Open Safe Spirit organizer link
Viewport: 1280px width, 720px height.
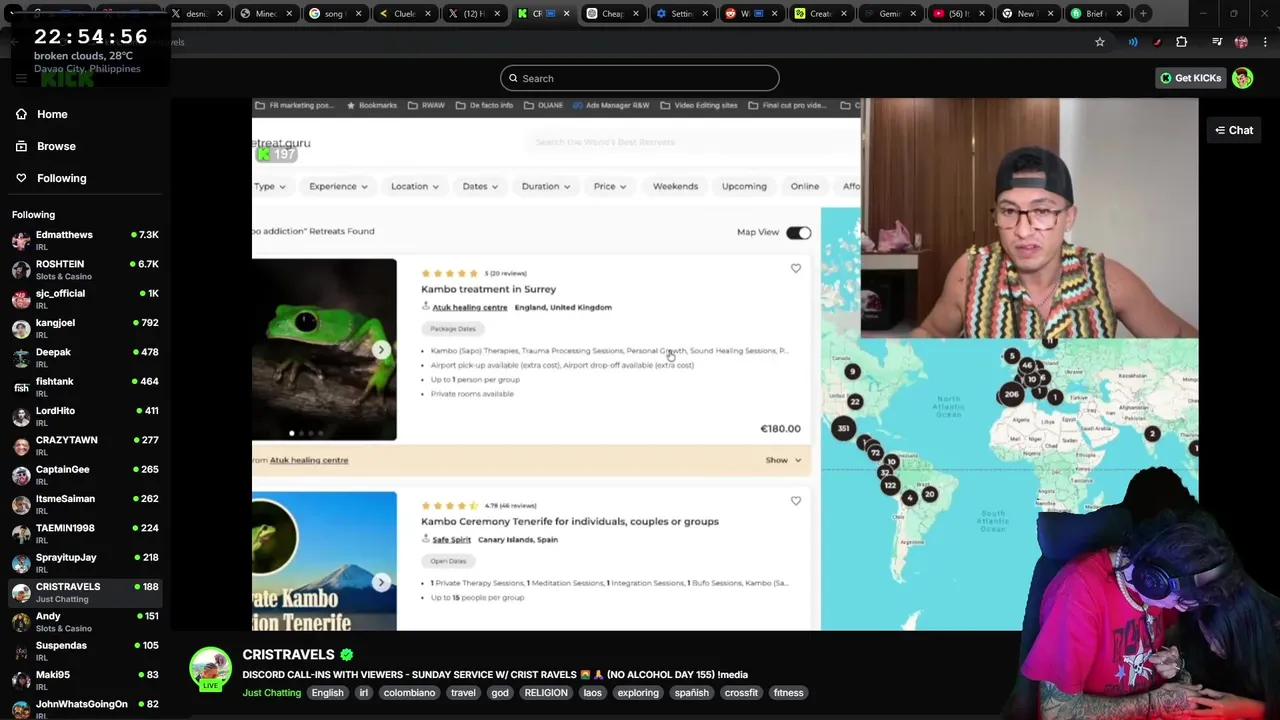[451, 539]
